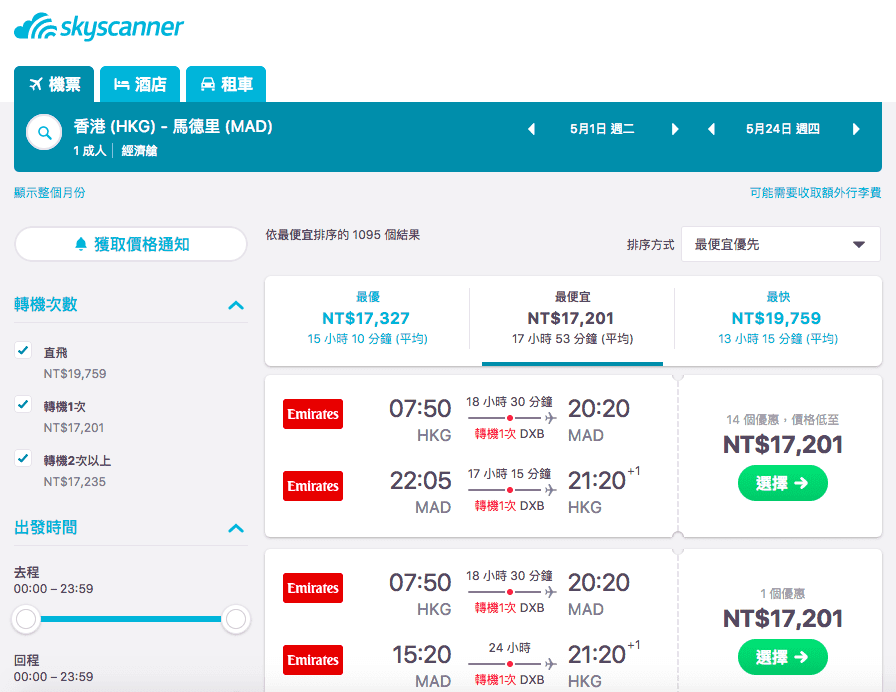
Task: Go to next return date after 5月24日
Action: 856,129
